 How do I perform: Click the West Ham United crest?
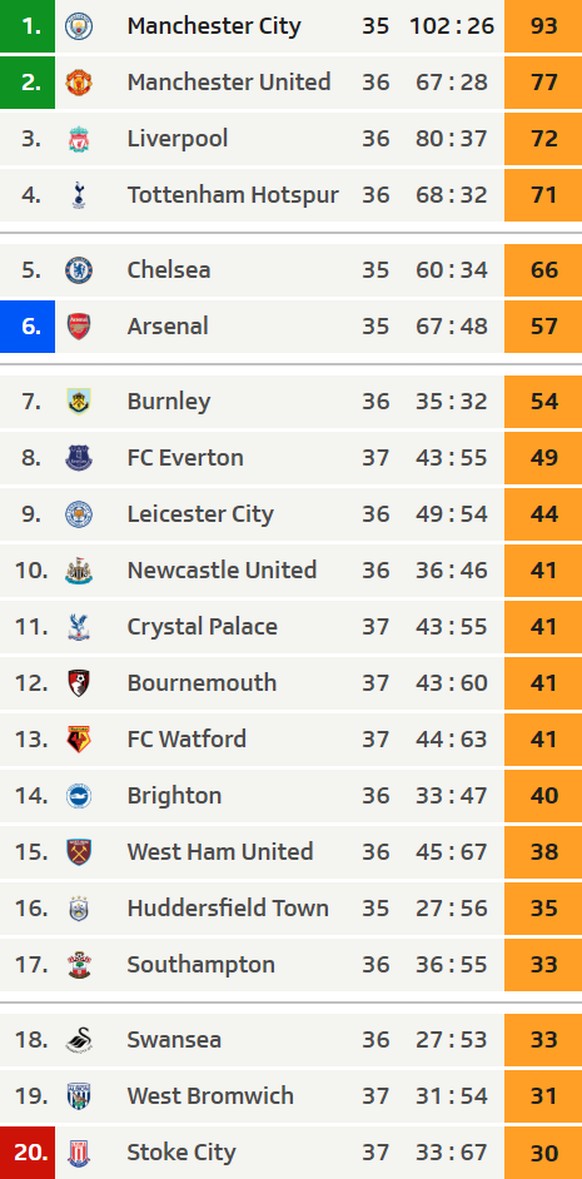point(79,853)
